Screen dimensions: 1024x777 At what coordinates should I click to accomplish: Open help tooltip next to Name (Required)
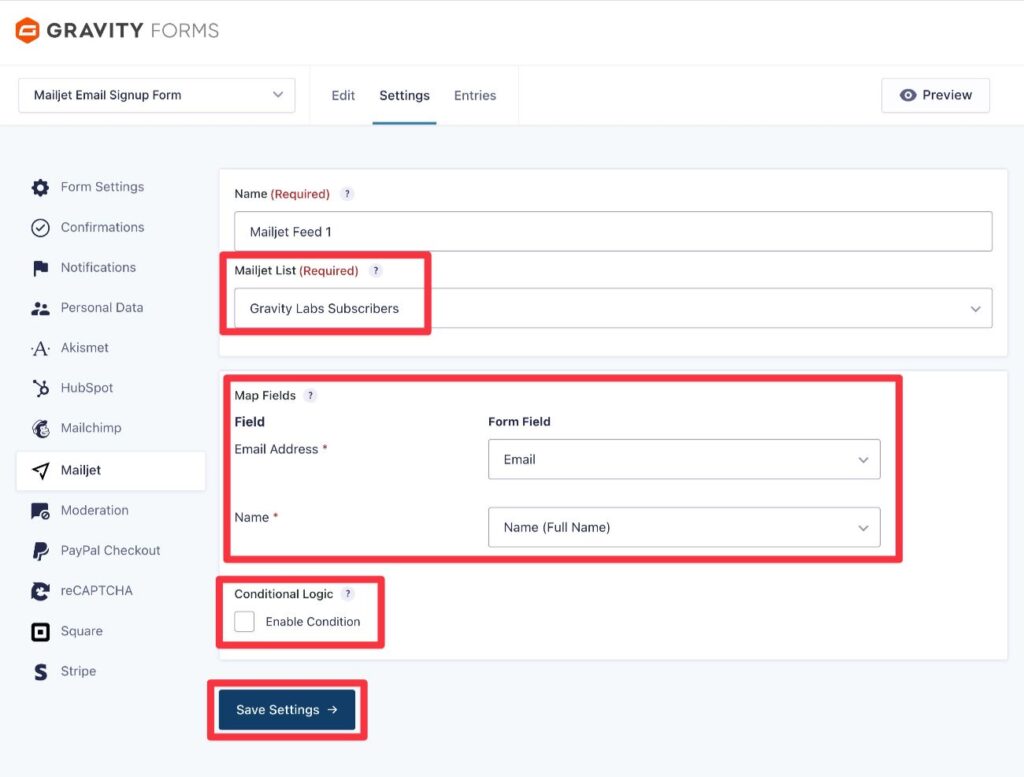(x=347, y=194)
